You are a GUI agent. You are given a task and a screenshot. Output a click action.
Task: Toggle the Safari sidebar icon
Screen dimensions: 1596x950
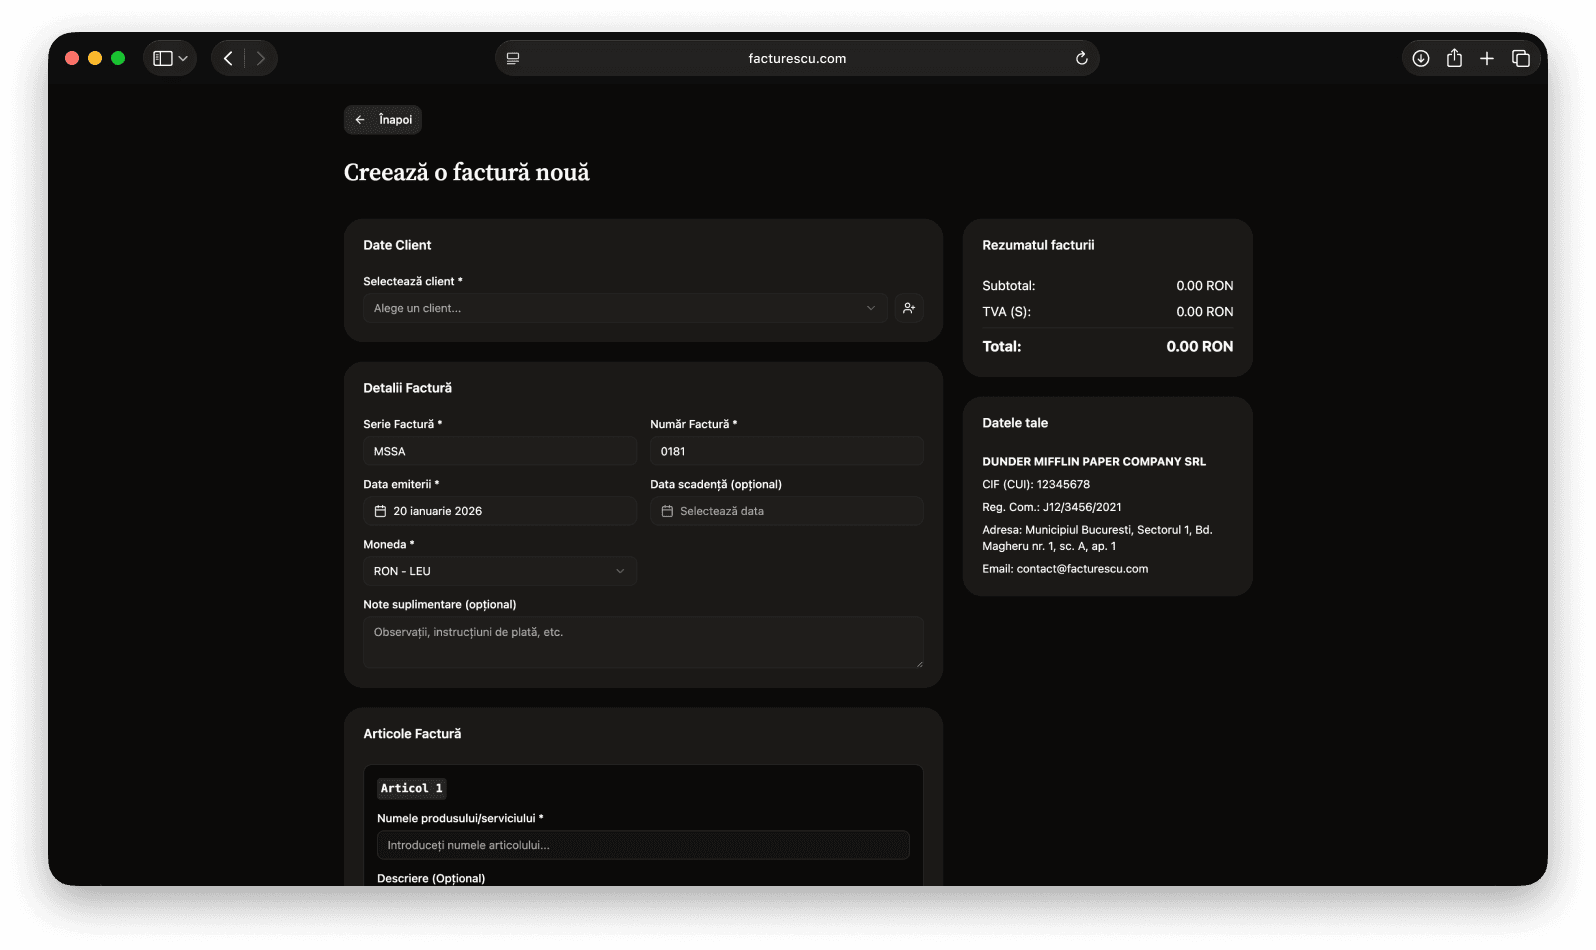[163, 58]
